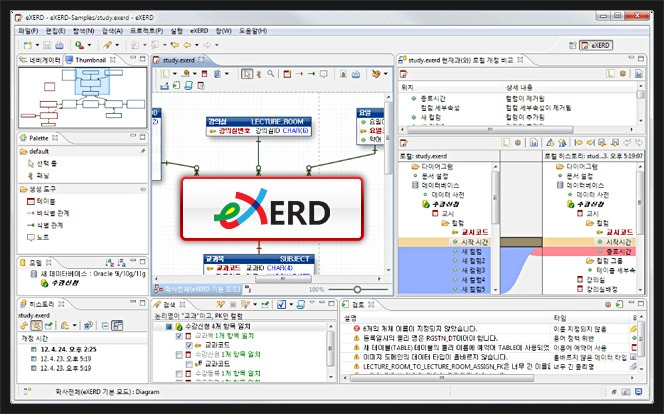Open the Run icon dropdown arrow

coord(89,45)
